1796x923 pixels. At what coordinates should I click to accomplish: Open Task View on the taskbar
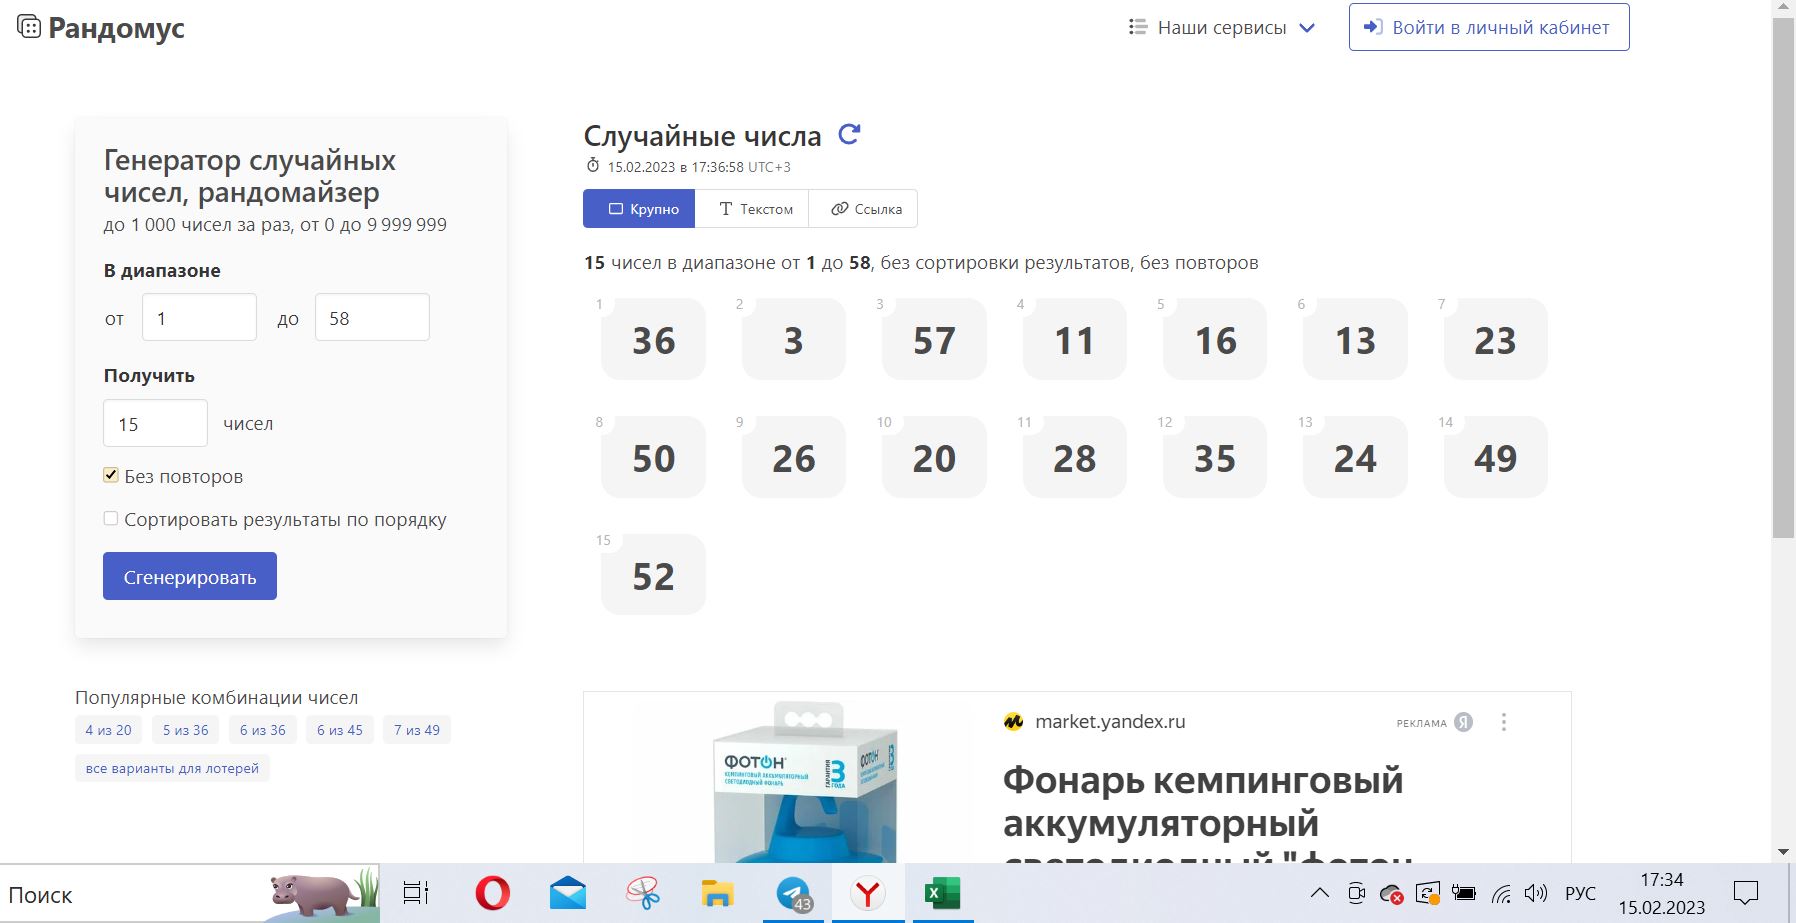coord(415,893)
